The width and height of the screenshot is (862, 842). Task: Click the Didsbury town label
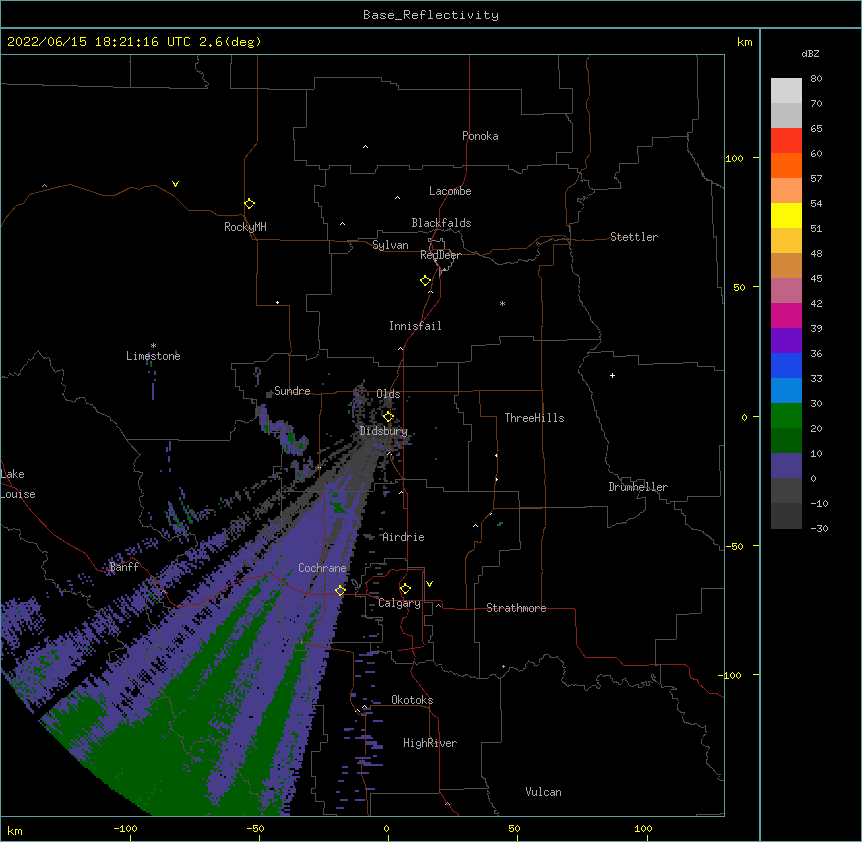coord(384,431)
